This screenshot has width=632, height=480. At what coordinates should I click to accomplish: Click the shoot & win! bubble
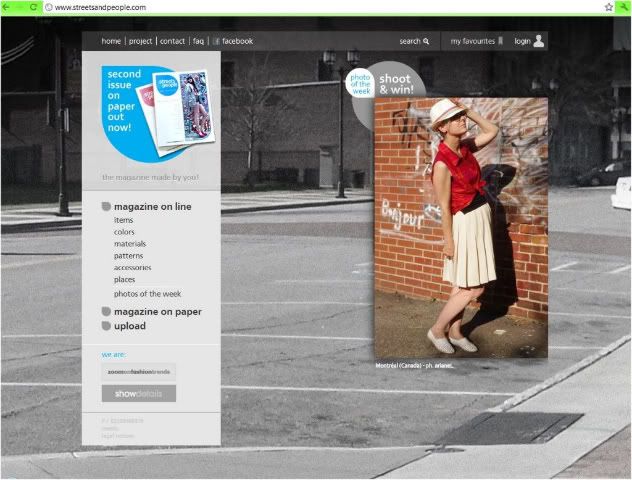coord(397,84)
